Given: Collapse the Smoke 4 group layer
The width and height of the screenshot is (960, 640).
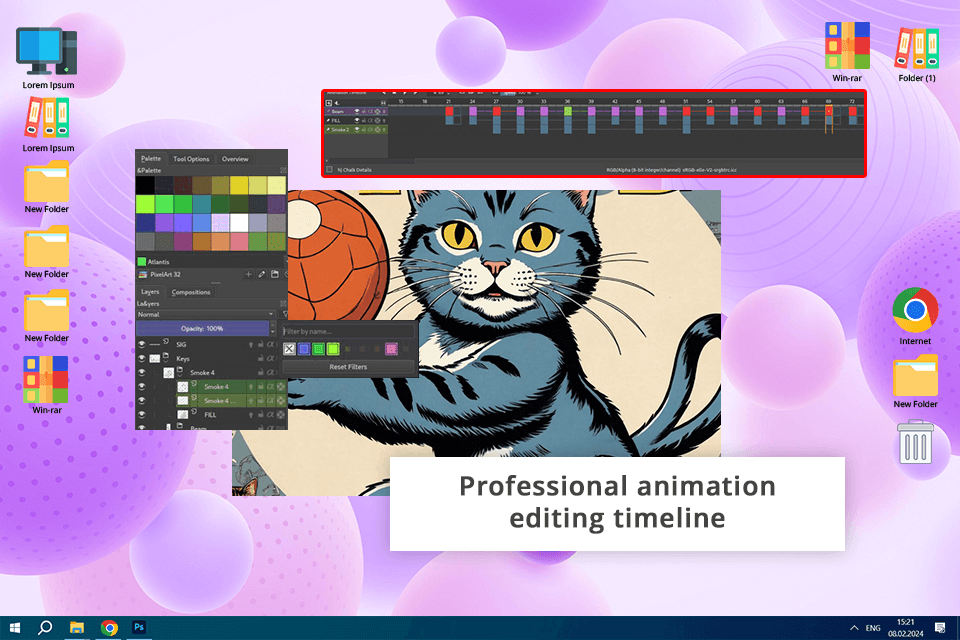Looking at the screenshot, I should point(179,376).
